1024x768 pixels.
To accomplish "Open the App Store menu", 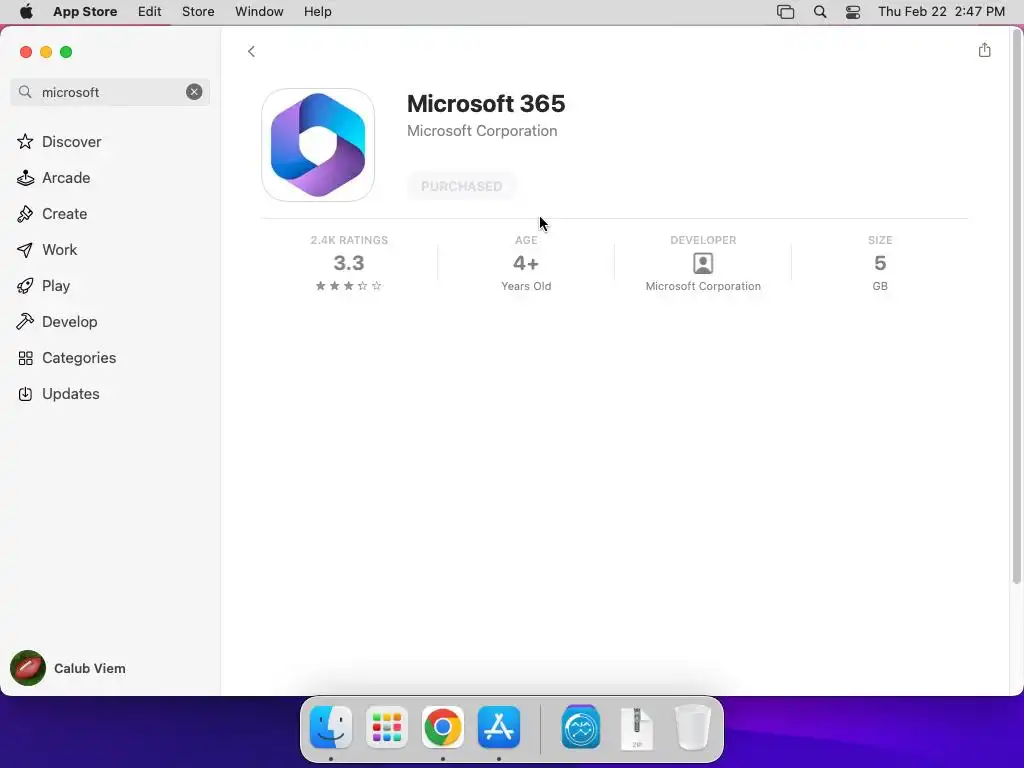I will tap(85, 12).
